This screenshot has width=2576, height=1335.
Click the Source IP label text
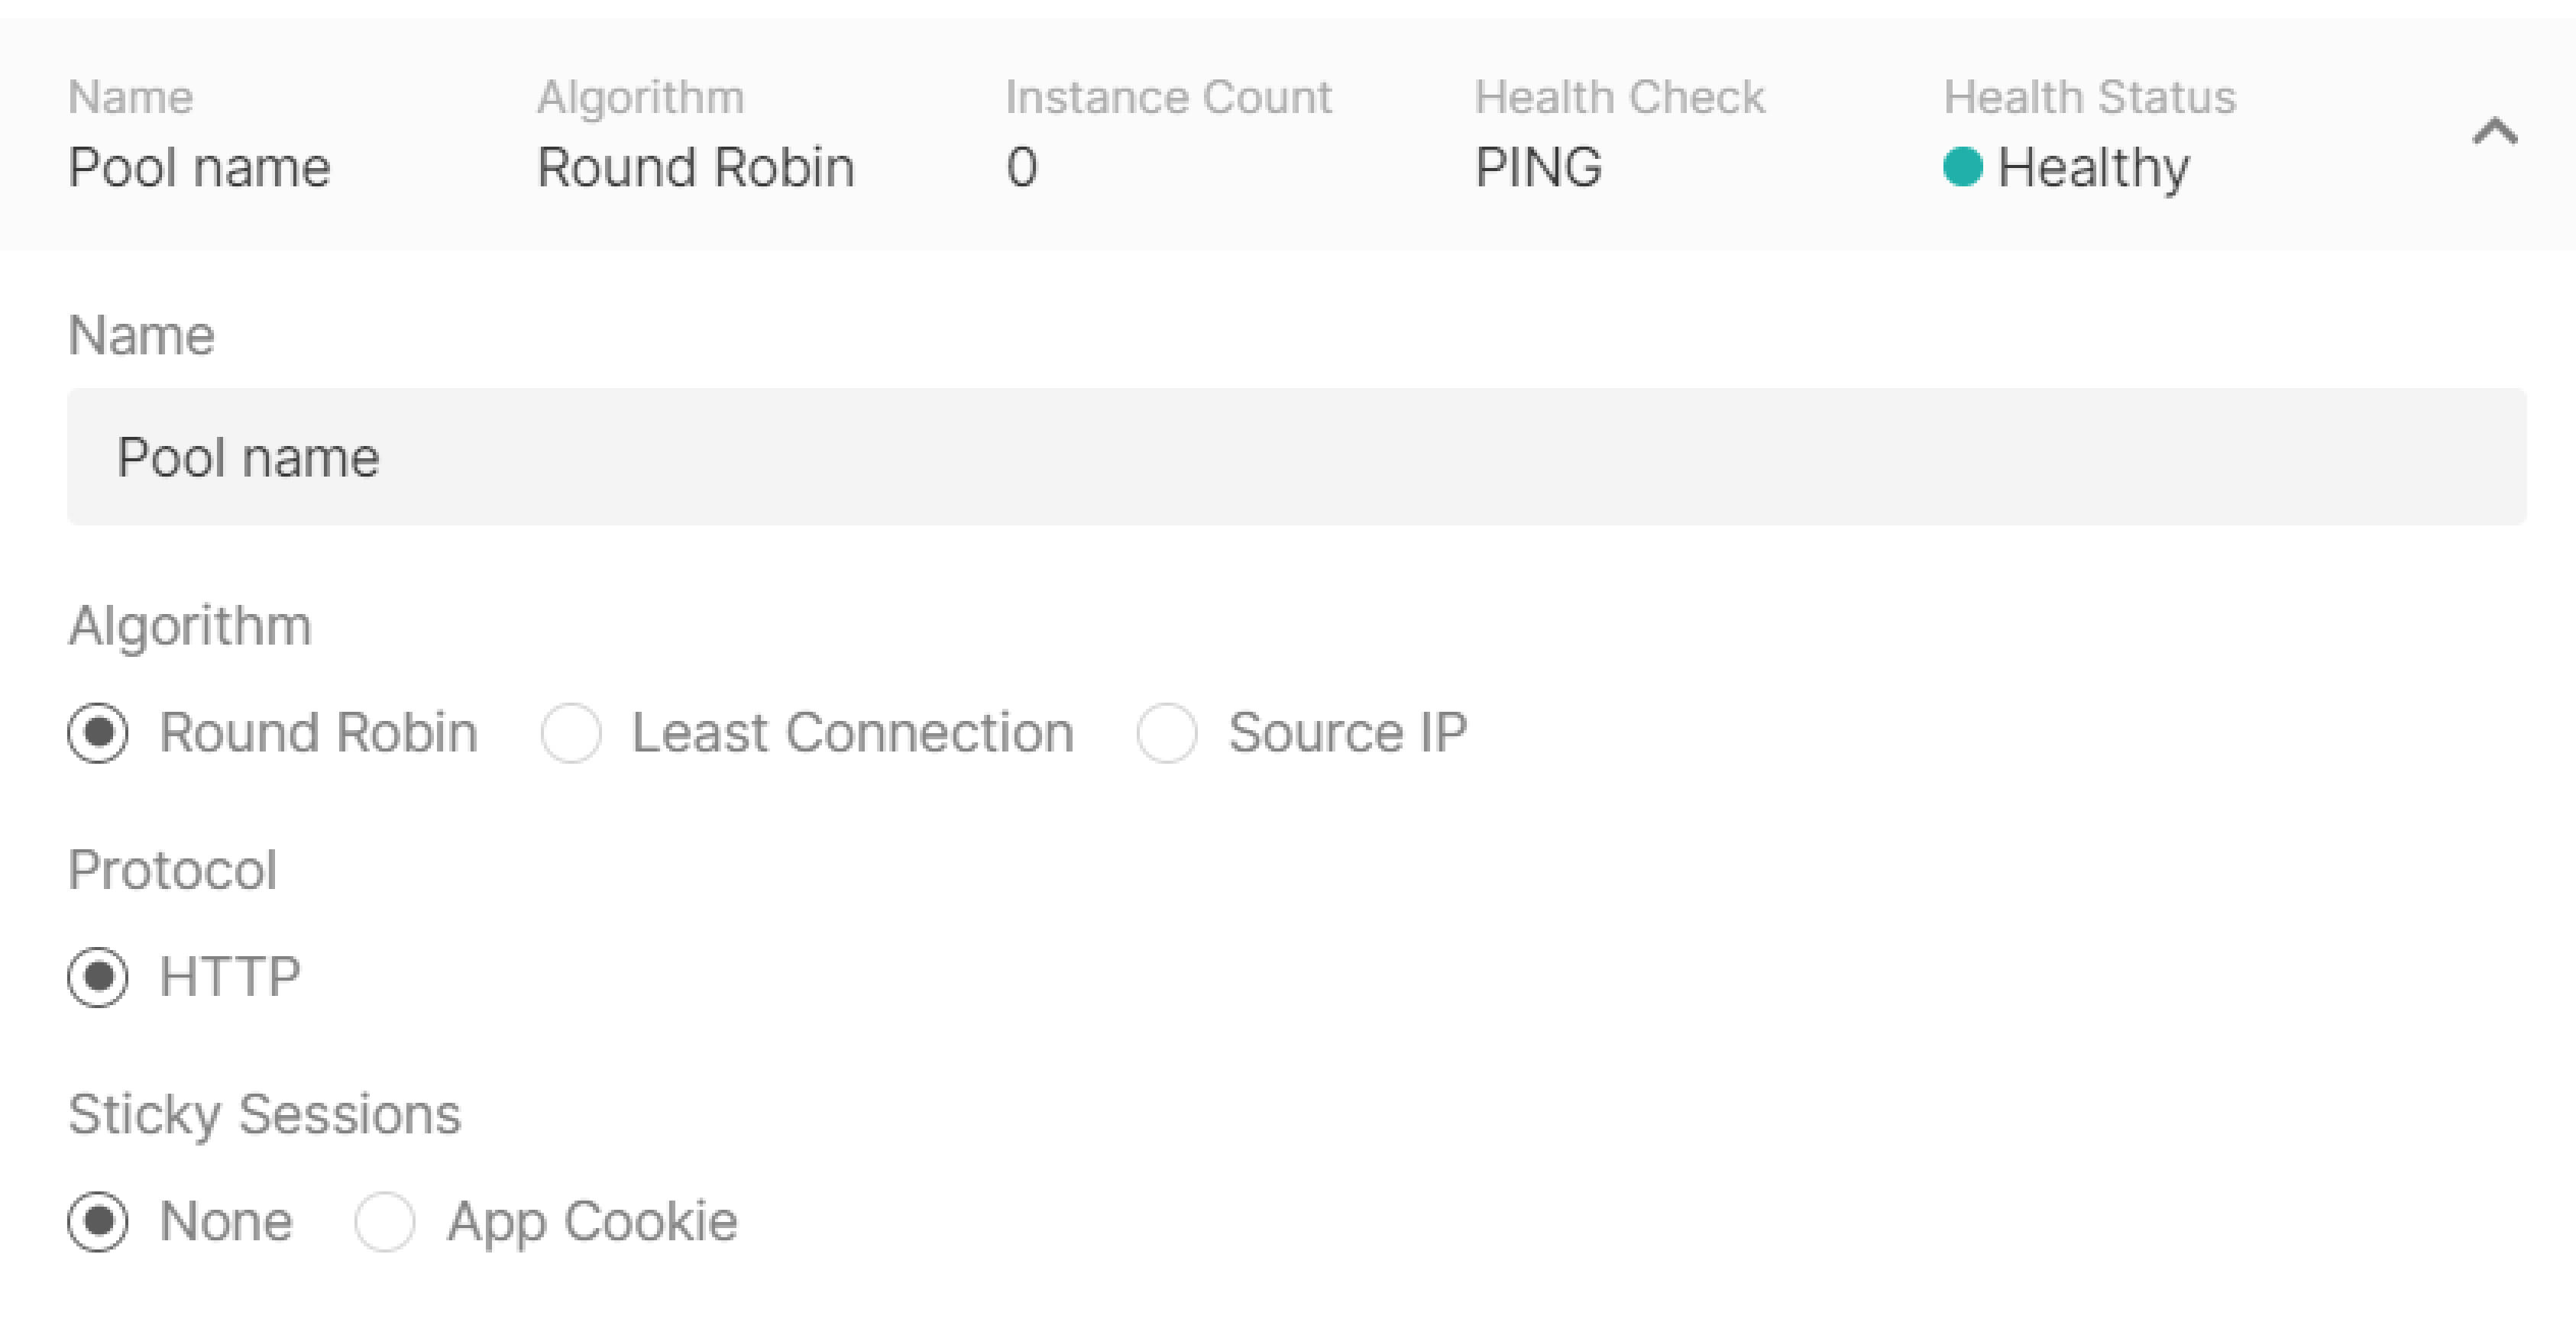[1348, 733]
